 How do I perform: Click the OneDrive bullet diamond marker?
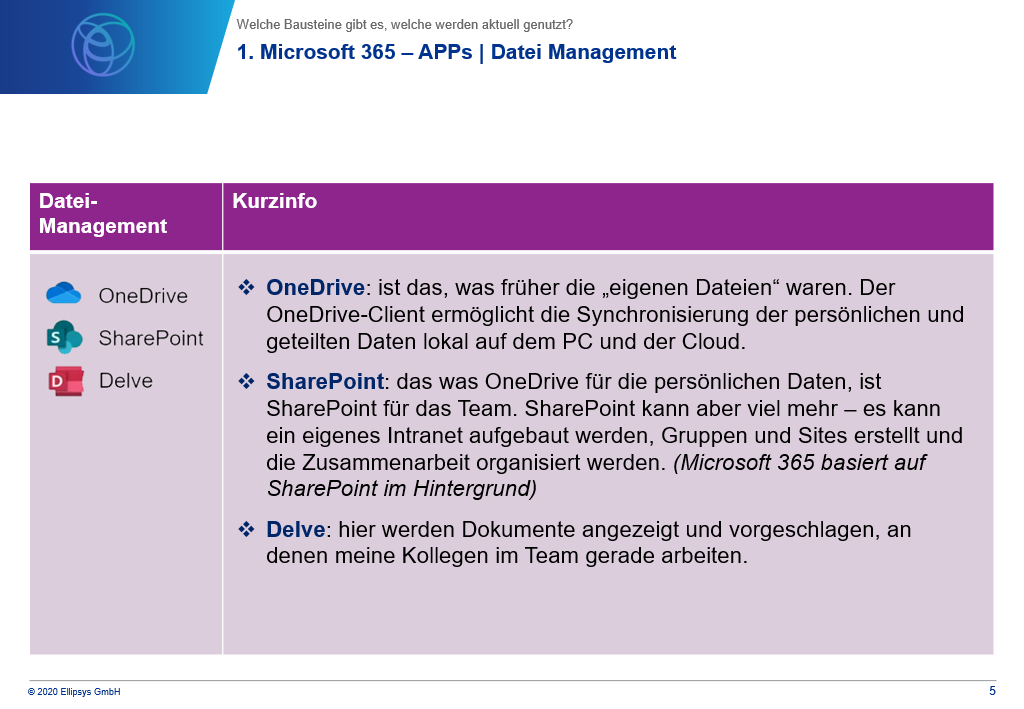point(246,288)
